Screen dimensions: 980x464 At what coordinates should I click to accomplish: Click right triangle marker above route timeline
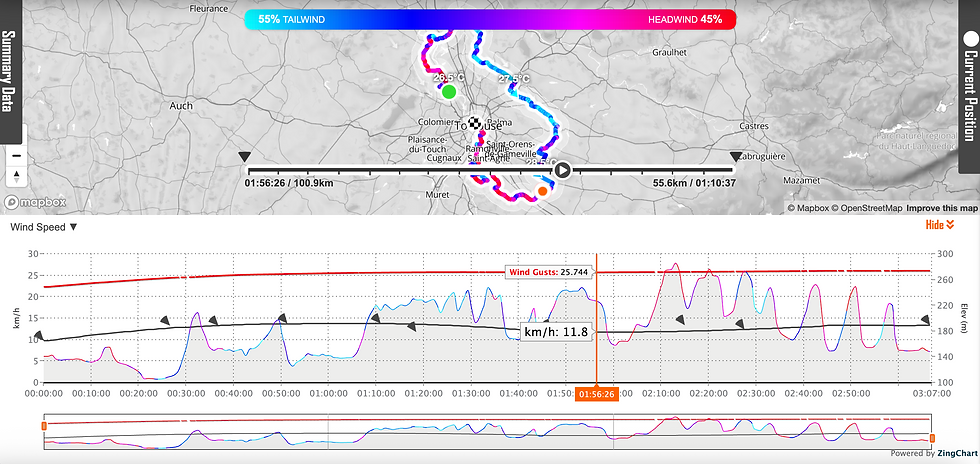[x=736, y=156]
